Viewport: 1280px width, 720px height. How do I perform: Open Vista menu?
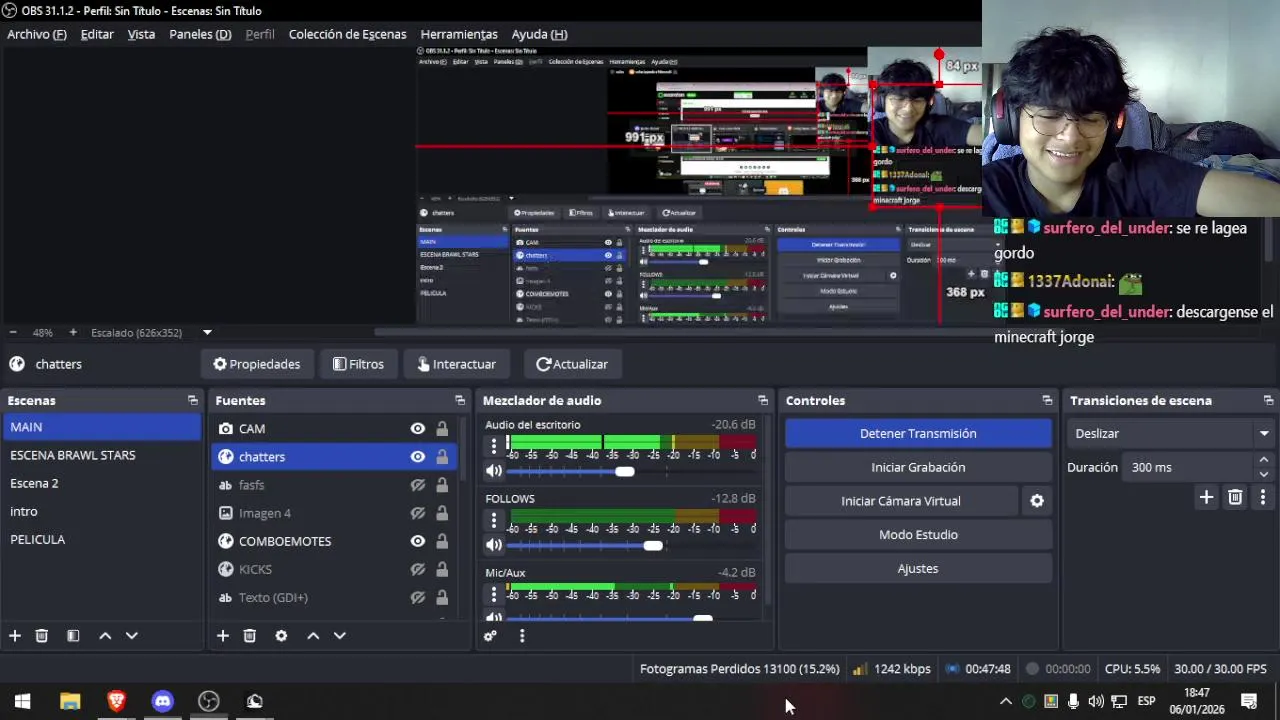(x=141, y=34)
